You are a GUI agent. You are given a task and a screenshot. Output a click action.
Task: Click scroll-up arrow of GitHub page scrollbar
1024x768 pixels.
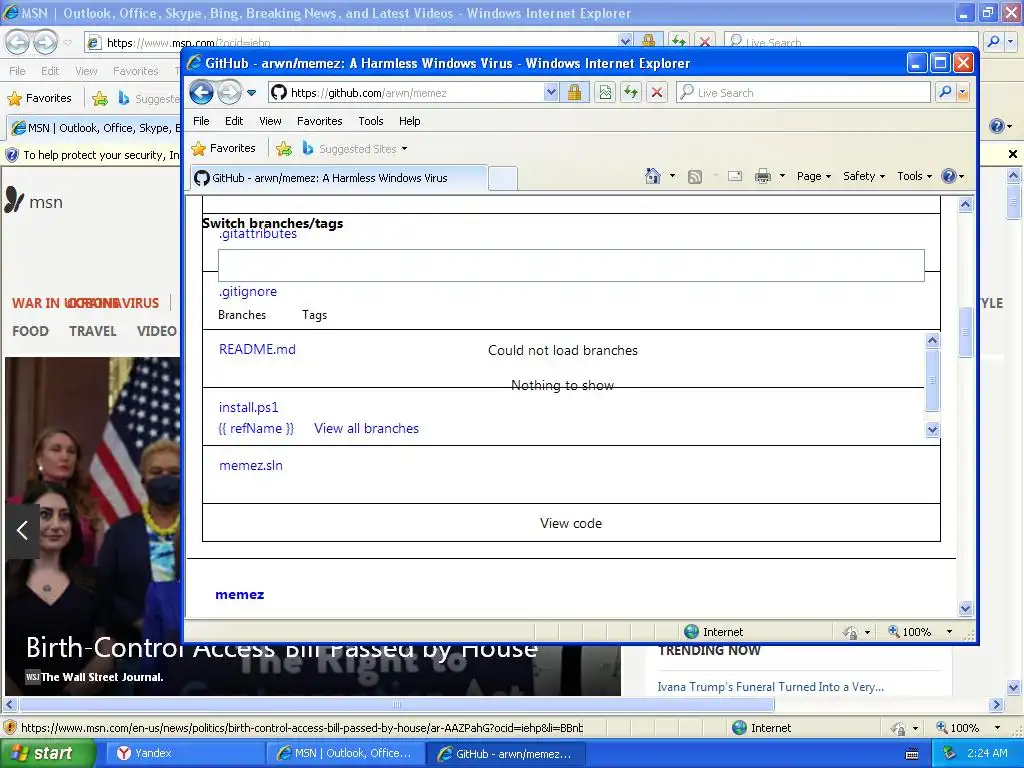coord(966,204)
